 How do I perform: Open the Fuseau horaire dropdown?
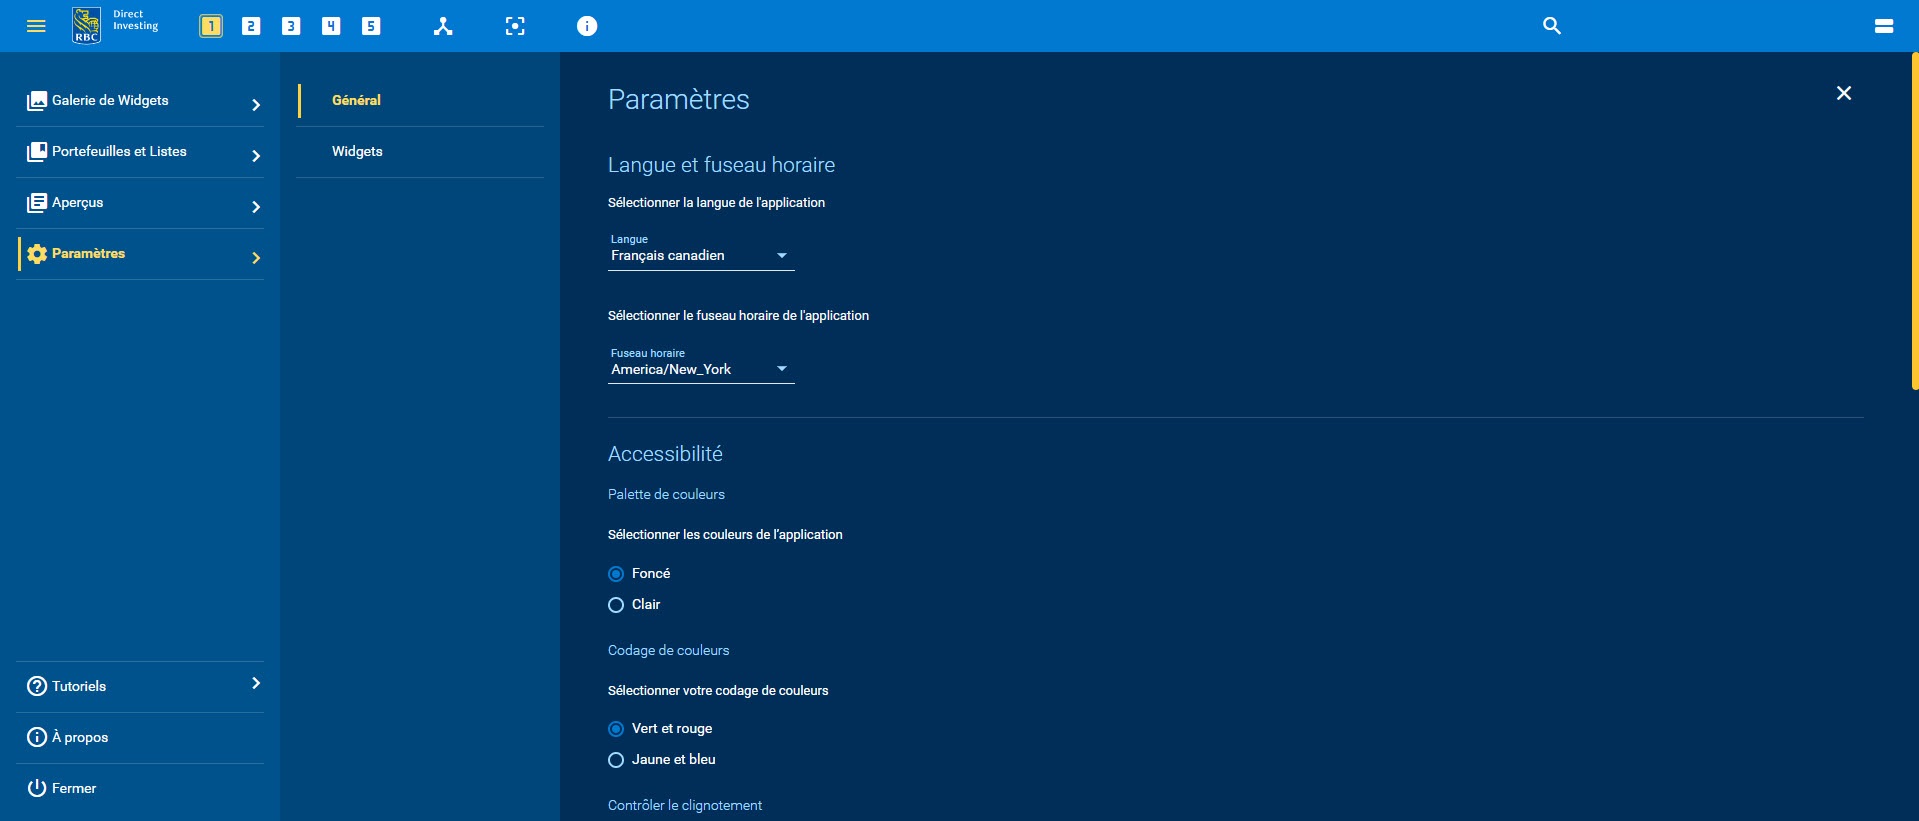(700, 370)
